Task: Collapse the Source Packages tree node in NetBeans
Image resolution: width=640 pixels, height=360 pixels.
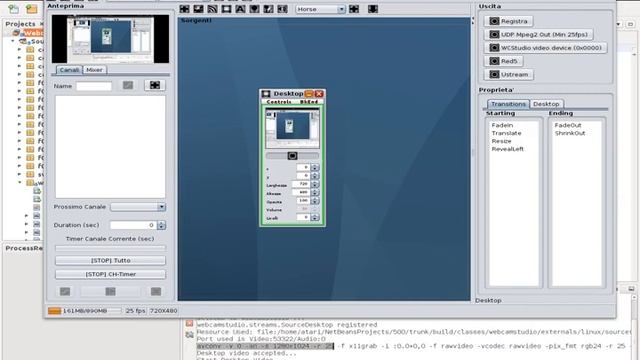Action: (x=13, y=41)
